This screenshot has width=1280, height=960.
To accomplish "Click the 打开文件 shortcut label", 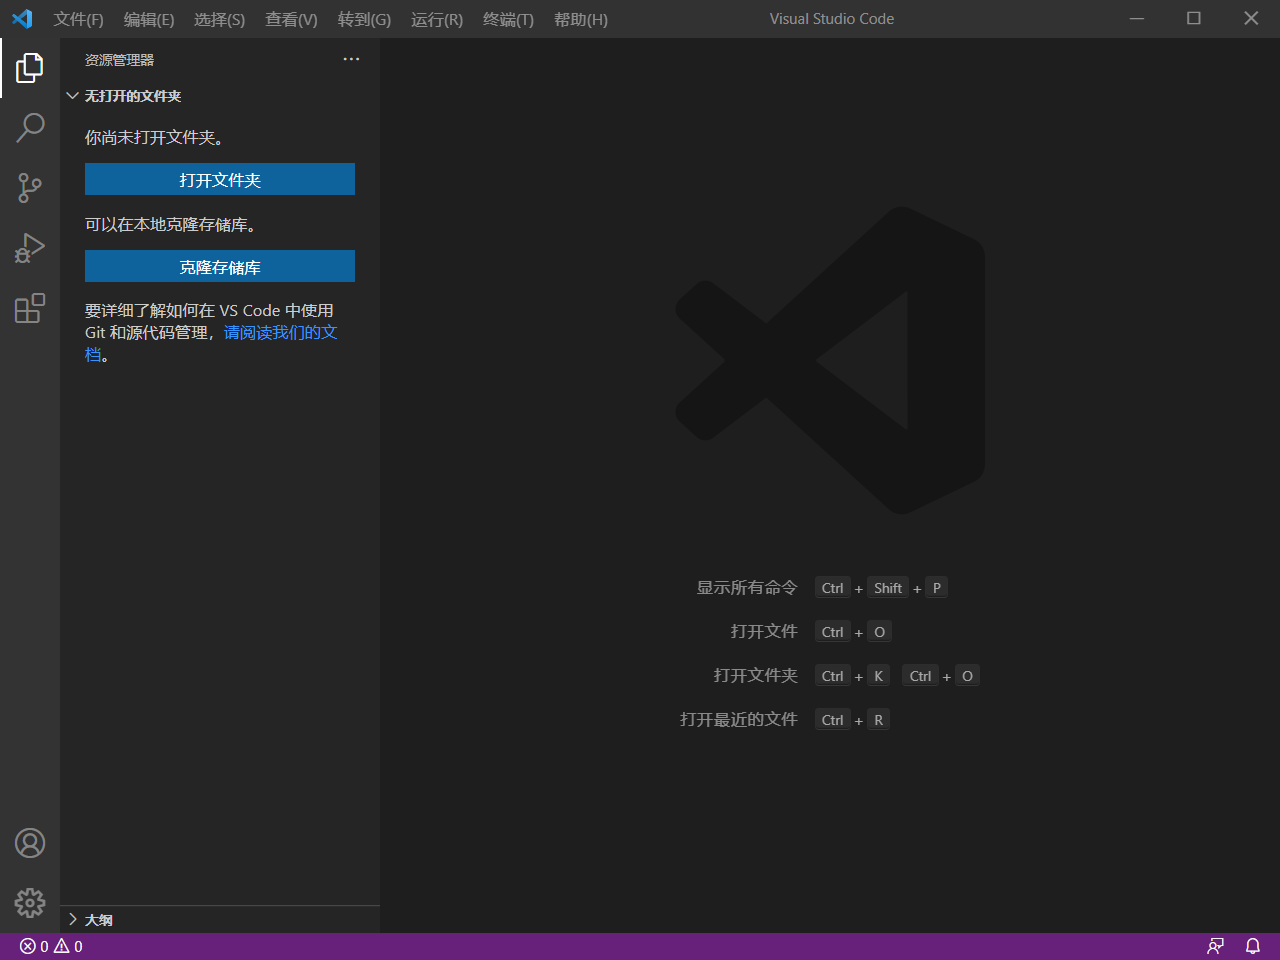I will 764,632.
